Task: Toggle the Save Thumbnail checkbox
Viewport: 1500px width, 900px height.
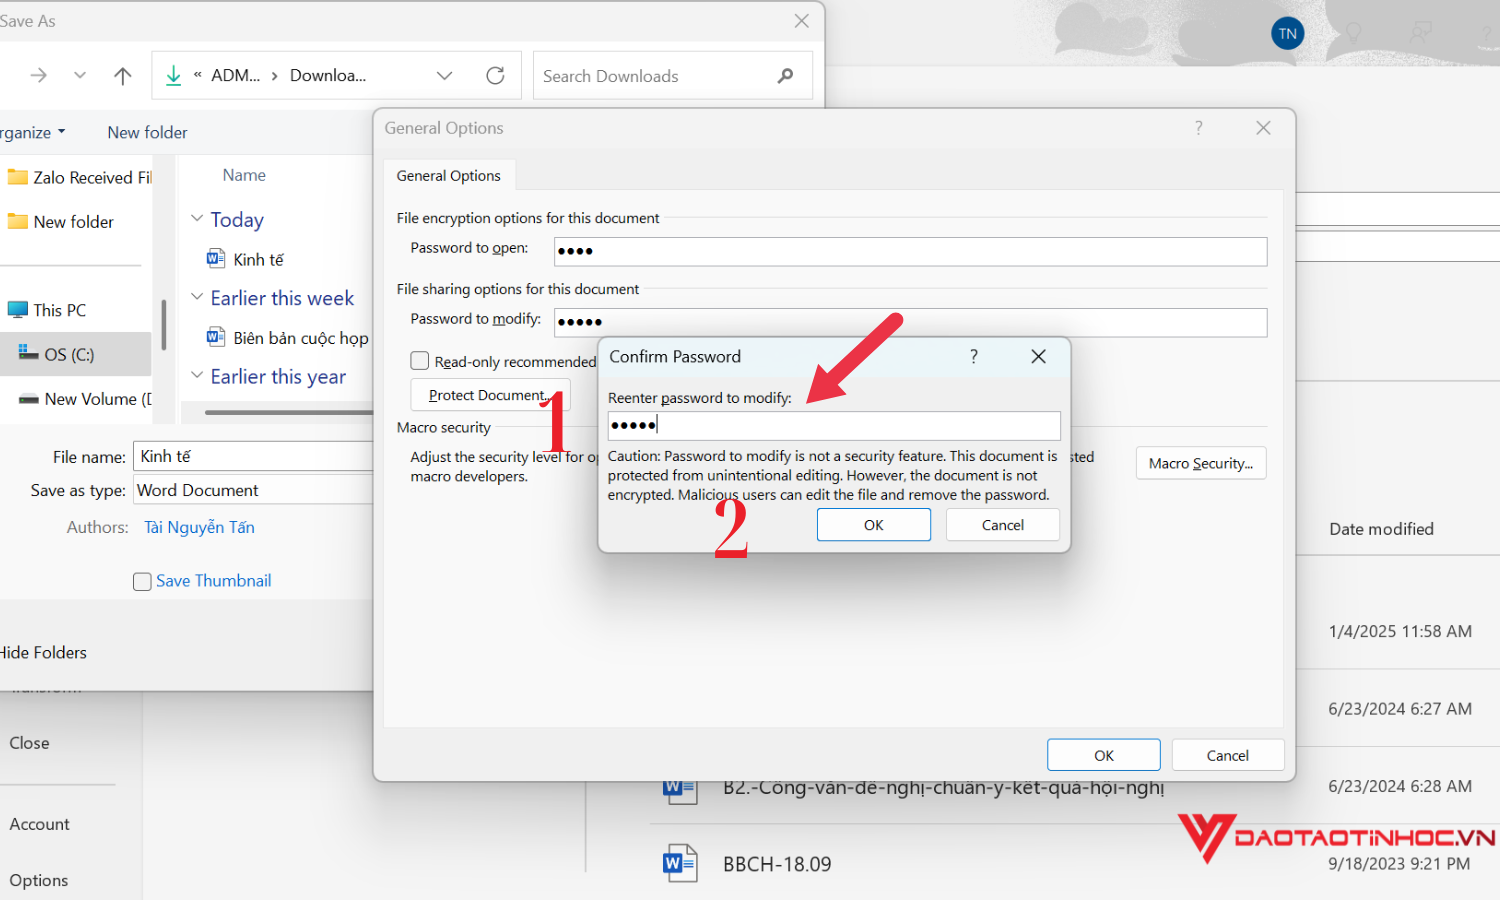Action: [x=142, y=581]
